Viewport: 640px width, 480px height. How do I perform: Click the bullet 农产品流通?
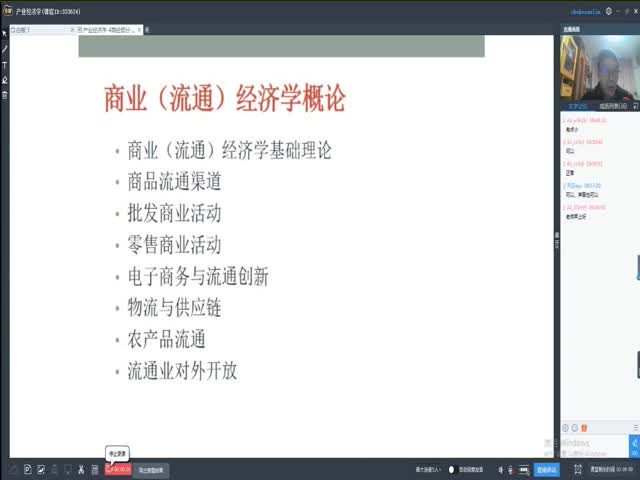click(167, 339)
